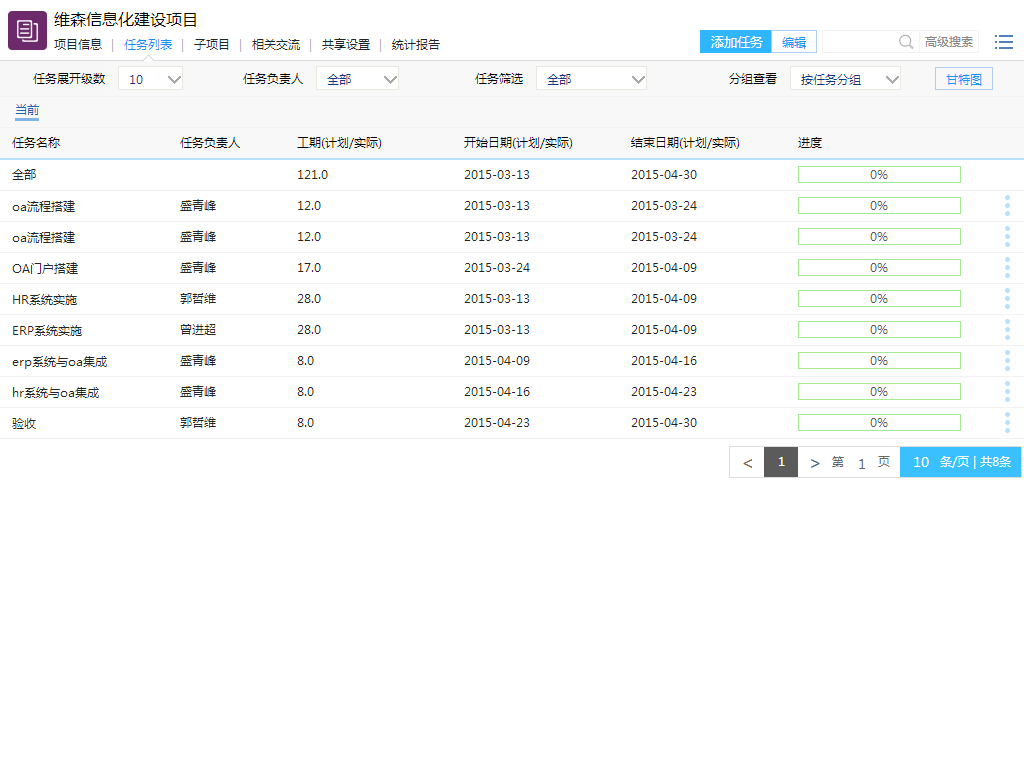
Task: Open the 任务筛选 dropdown
Action: pyautogui.click(x=592, y=79)
